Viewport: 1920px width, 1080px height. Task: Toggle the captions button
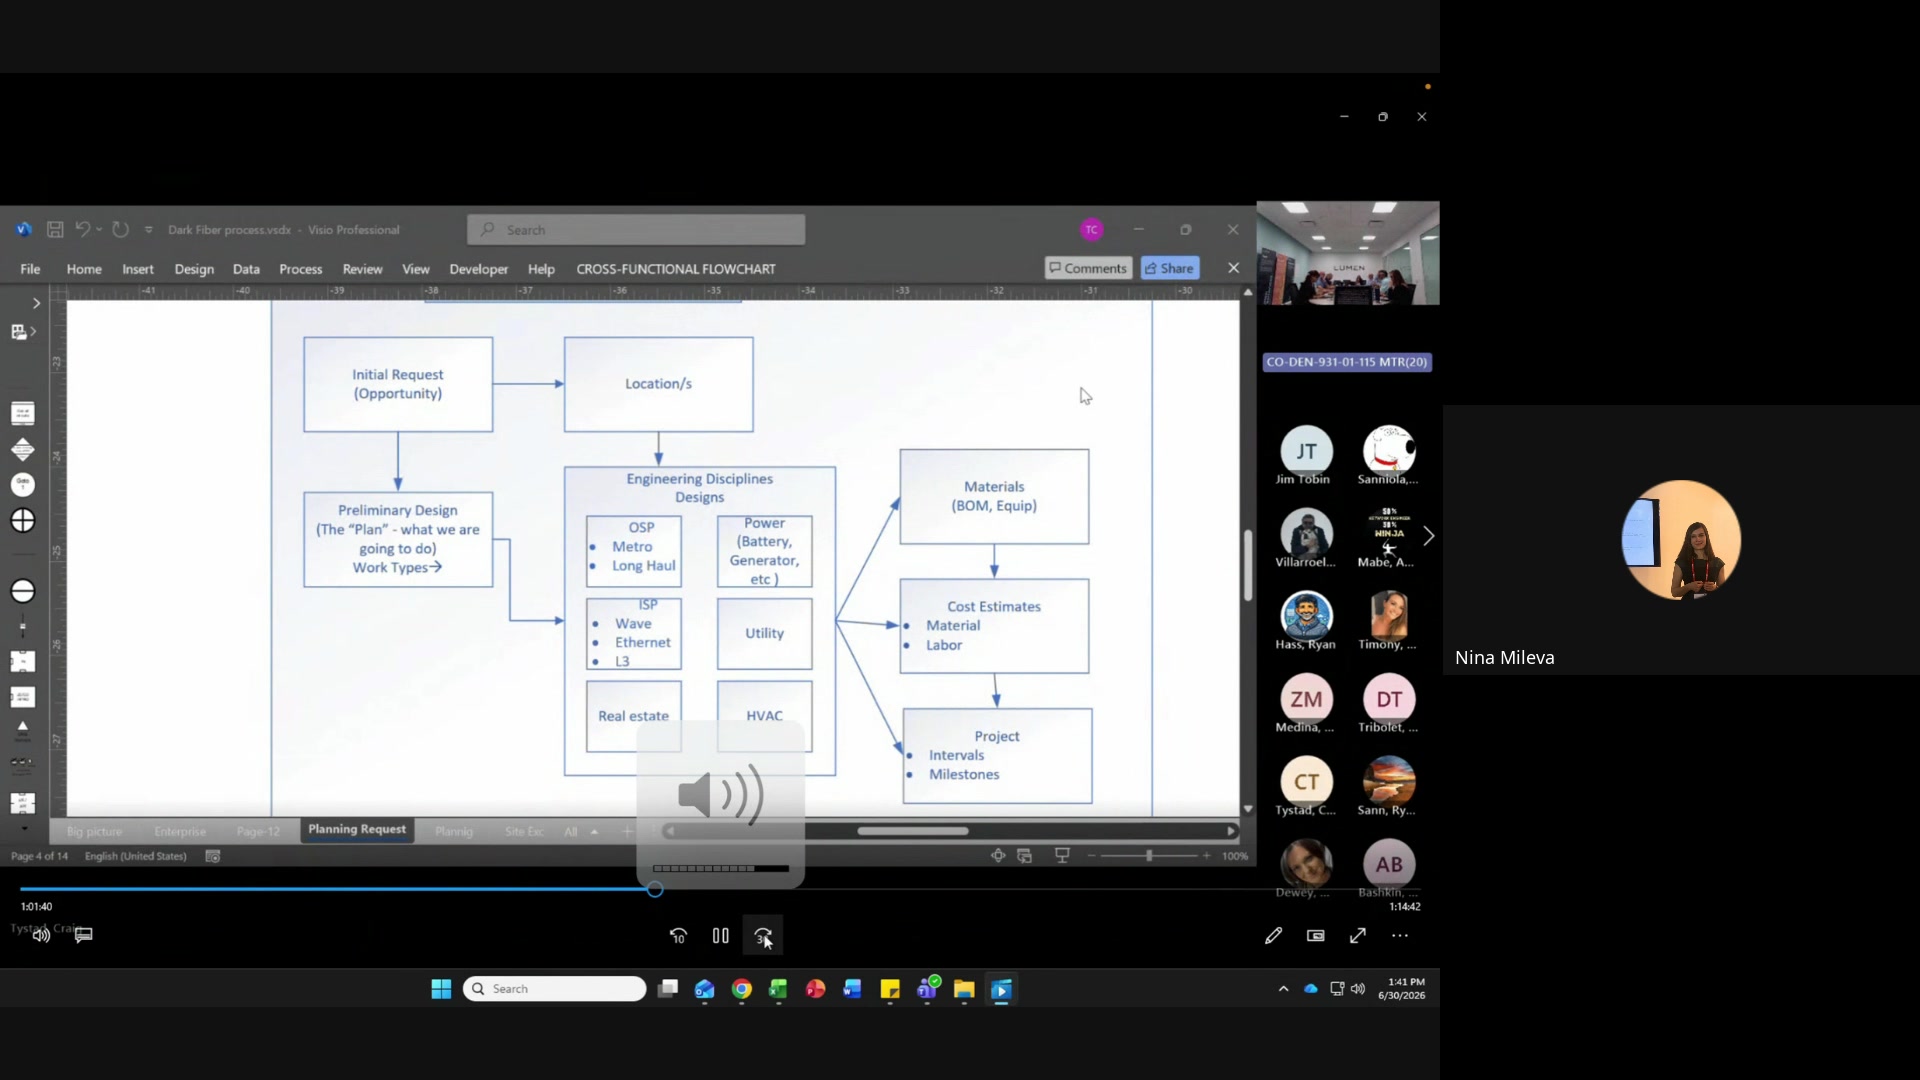(84, 935)
